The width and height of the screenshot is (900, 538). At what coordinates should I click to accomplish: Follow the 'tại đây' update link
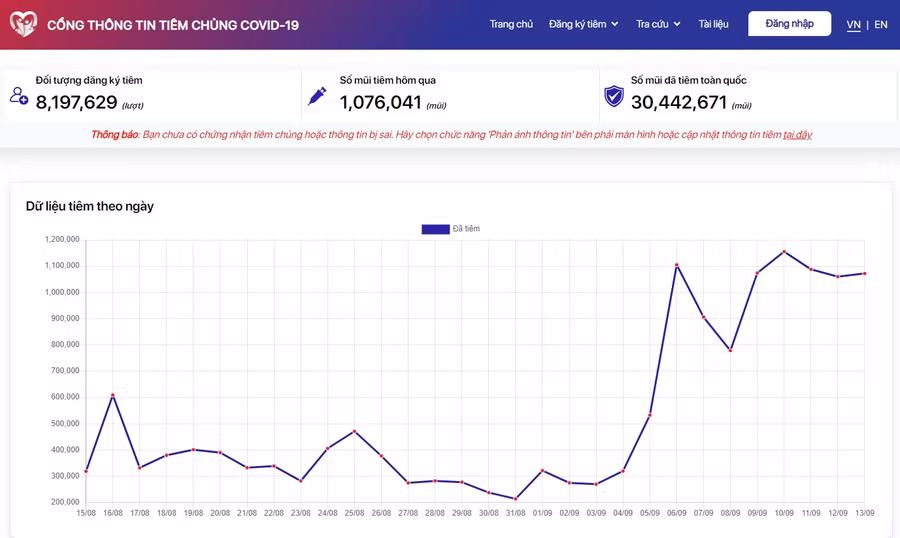[797, 135]
